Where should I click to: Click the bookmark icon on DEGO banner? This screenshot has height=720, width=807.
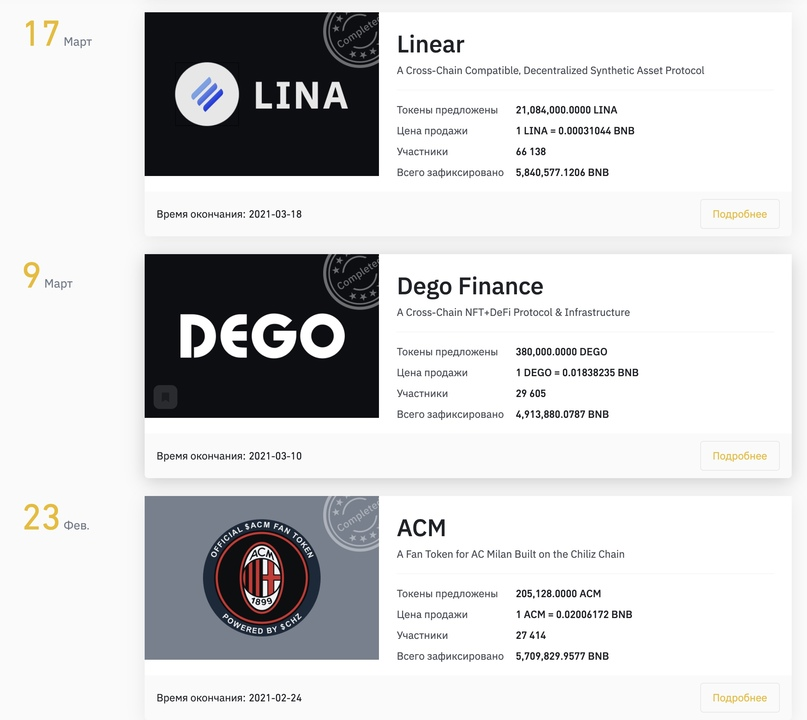(165, 397)
